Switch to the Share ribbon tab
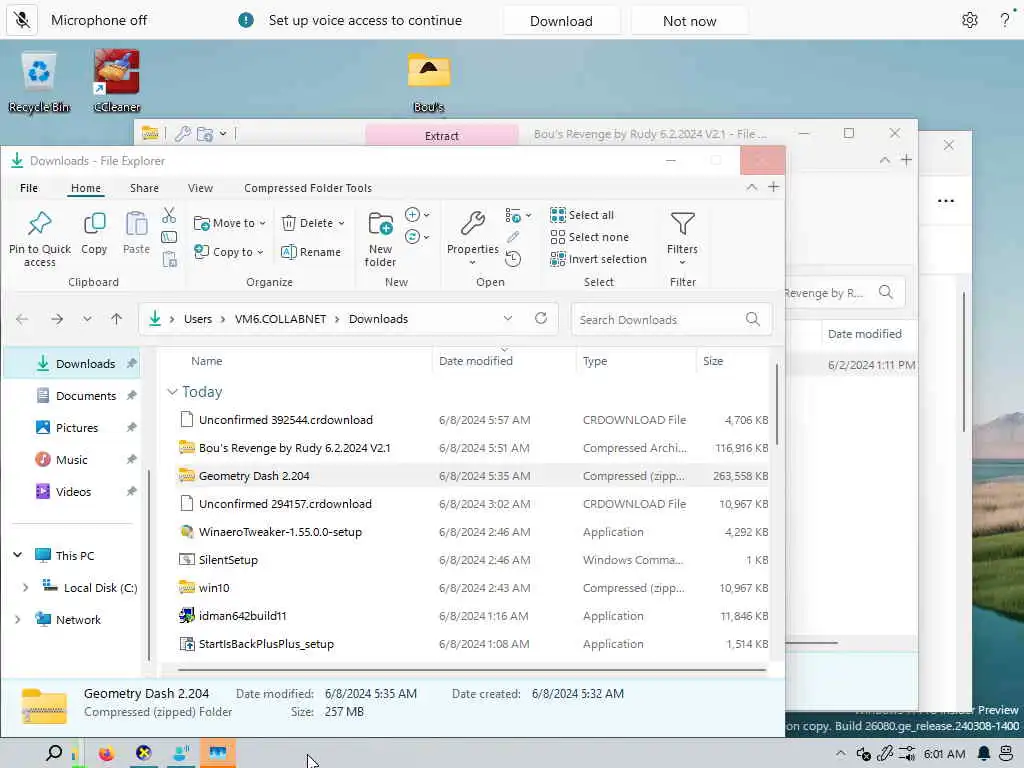The height and width of the screenshot is (768, 1024). tap(144, 188)
